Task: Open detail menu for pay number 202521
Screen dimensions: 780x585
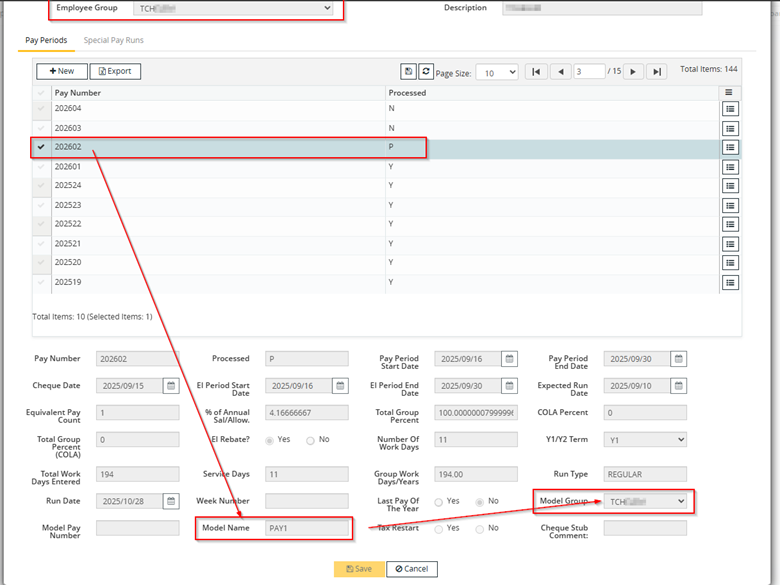Action: pos(730,244)
